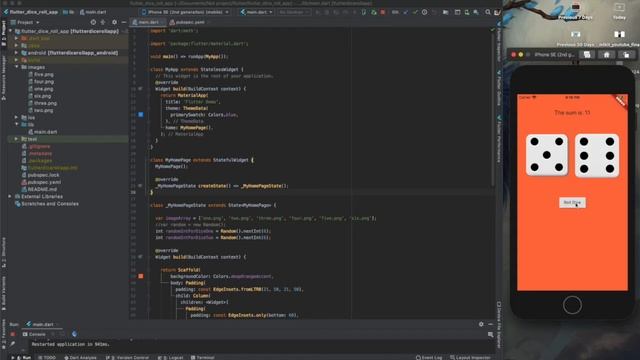
Task: Select Scratches and Consoles
Action: click(x=47, y=204)
